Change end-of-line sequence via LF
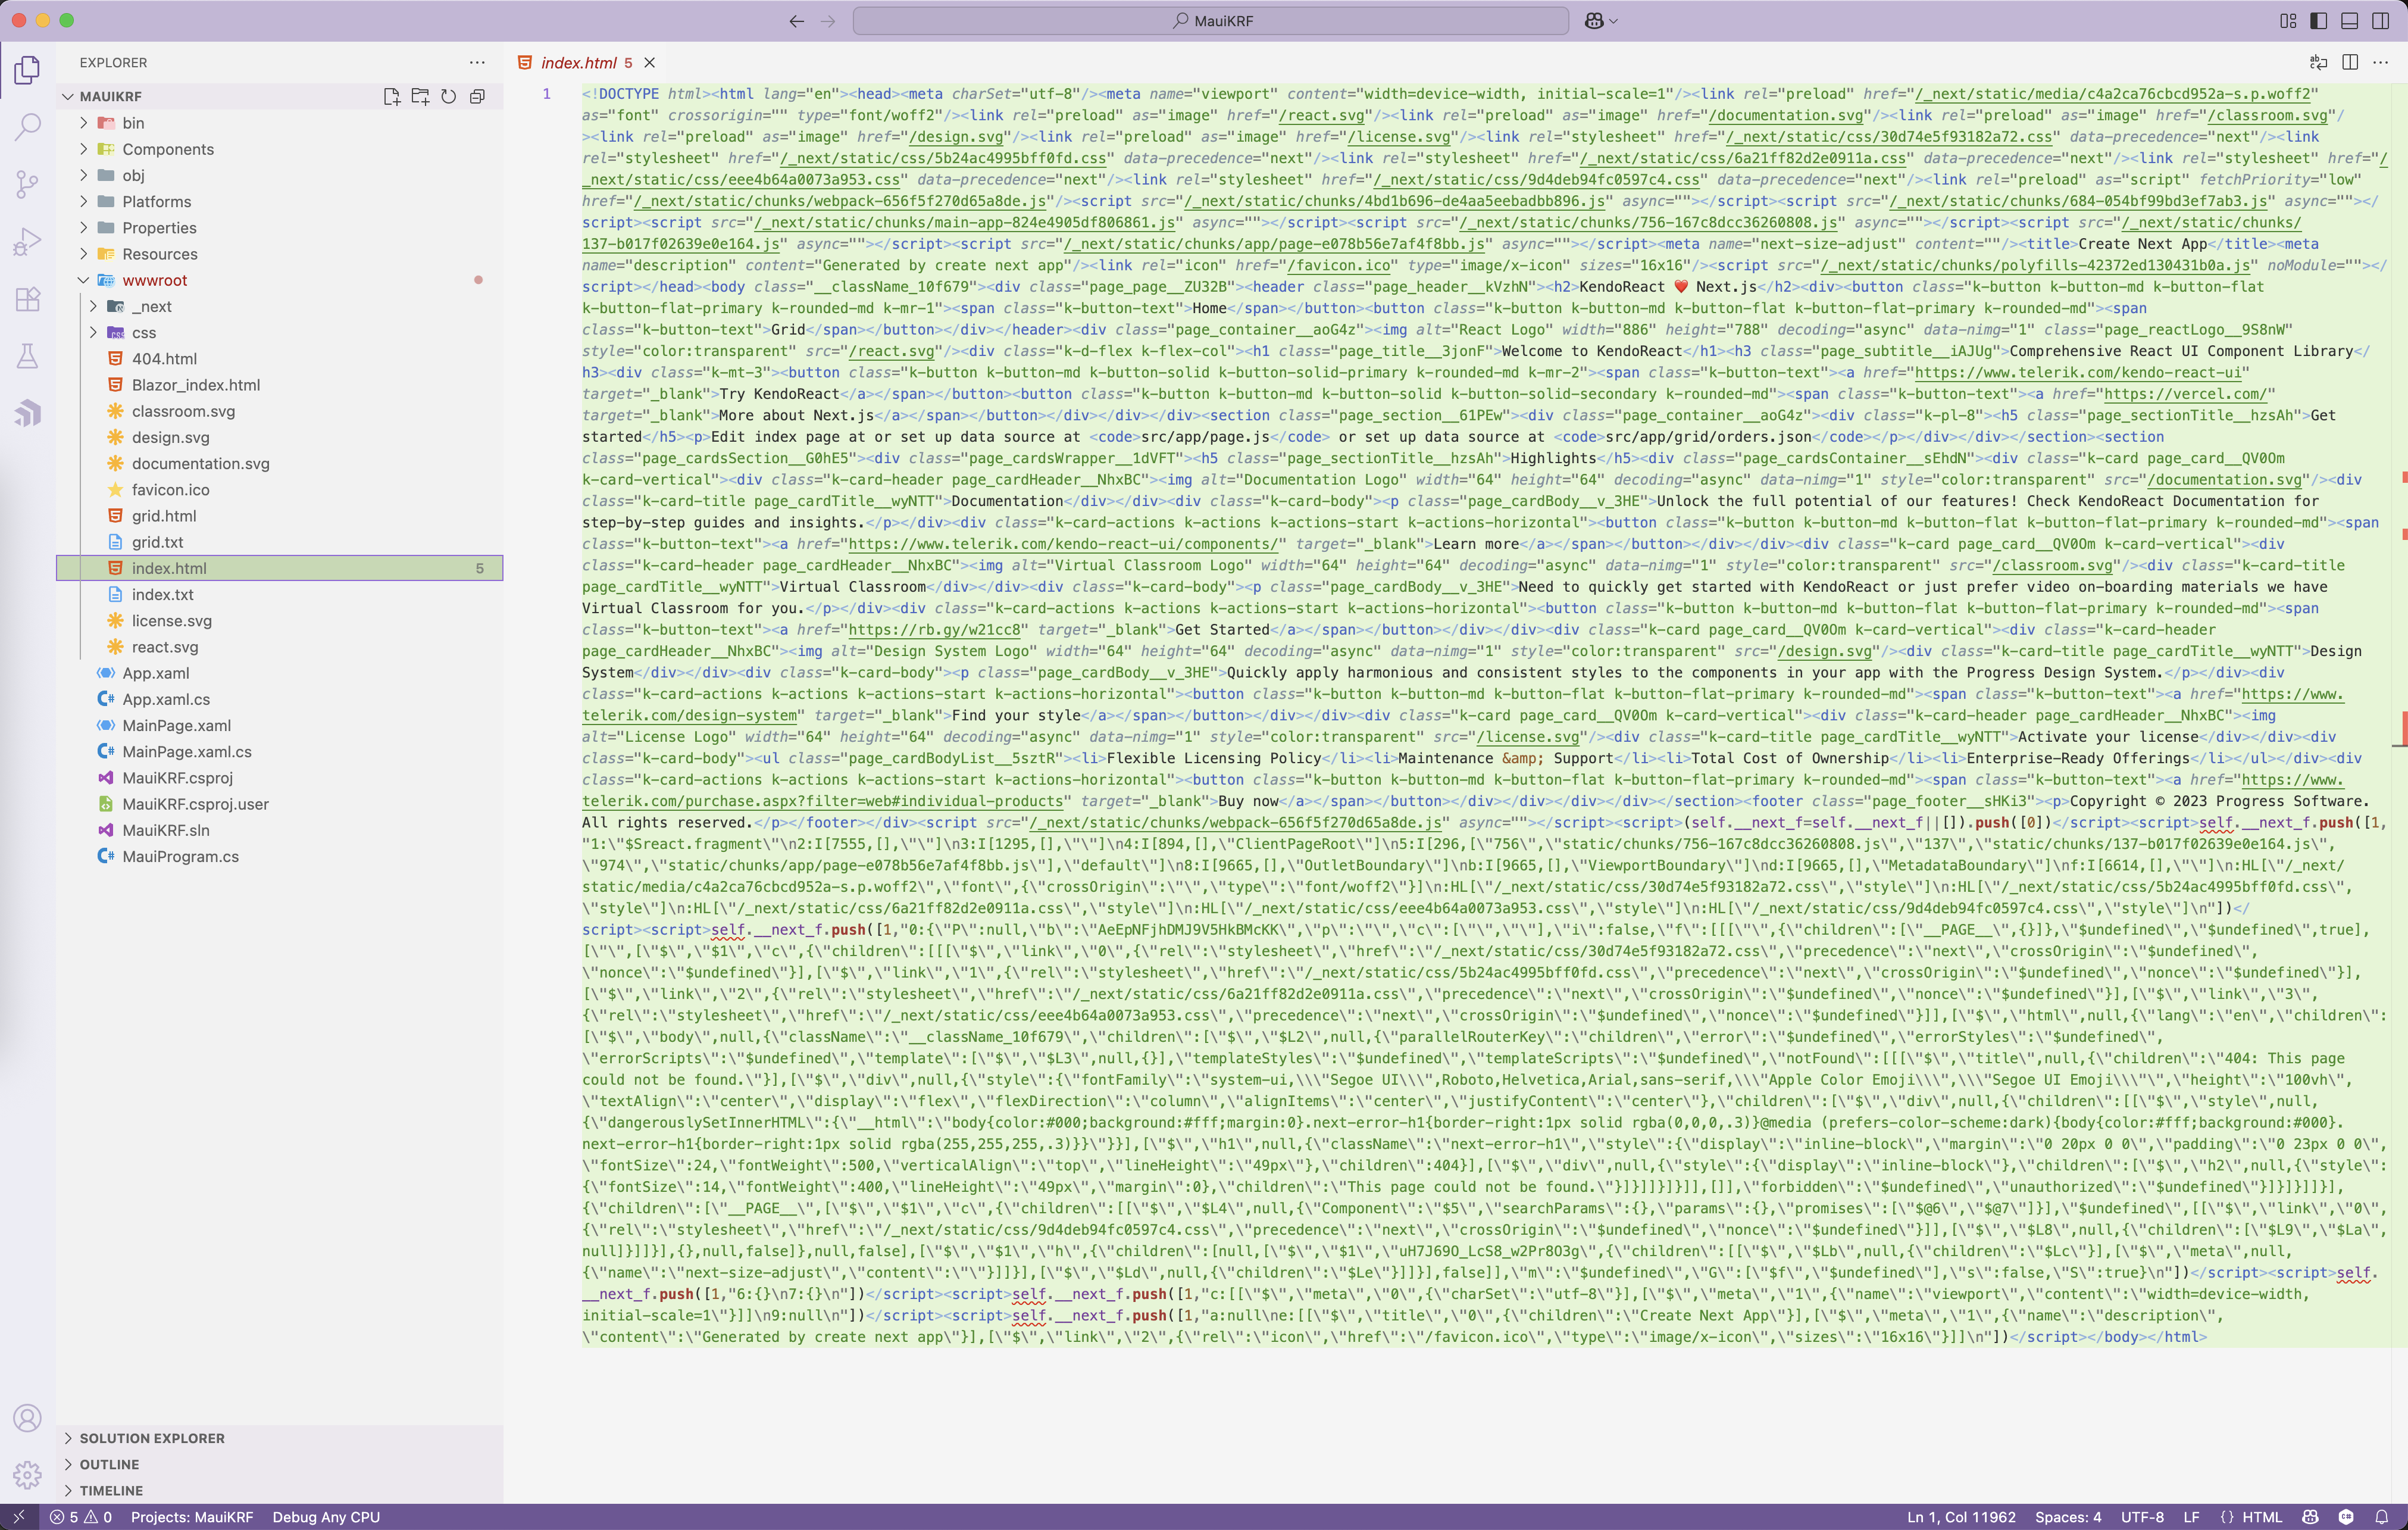Screen dimensions: 2408x1530 tap(2191, 1517)
